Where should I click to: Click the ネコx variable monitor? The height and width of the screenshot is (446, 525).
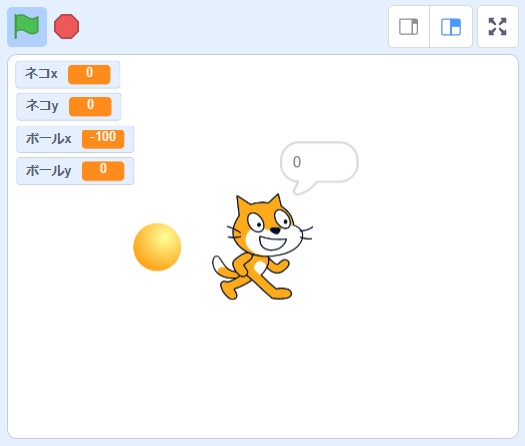[x=68, y=74]
